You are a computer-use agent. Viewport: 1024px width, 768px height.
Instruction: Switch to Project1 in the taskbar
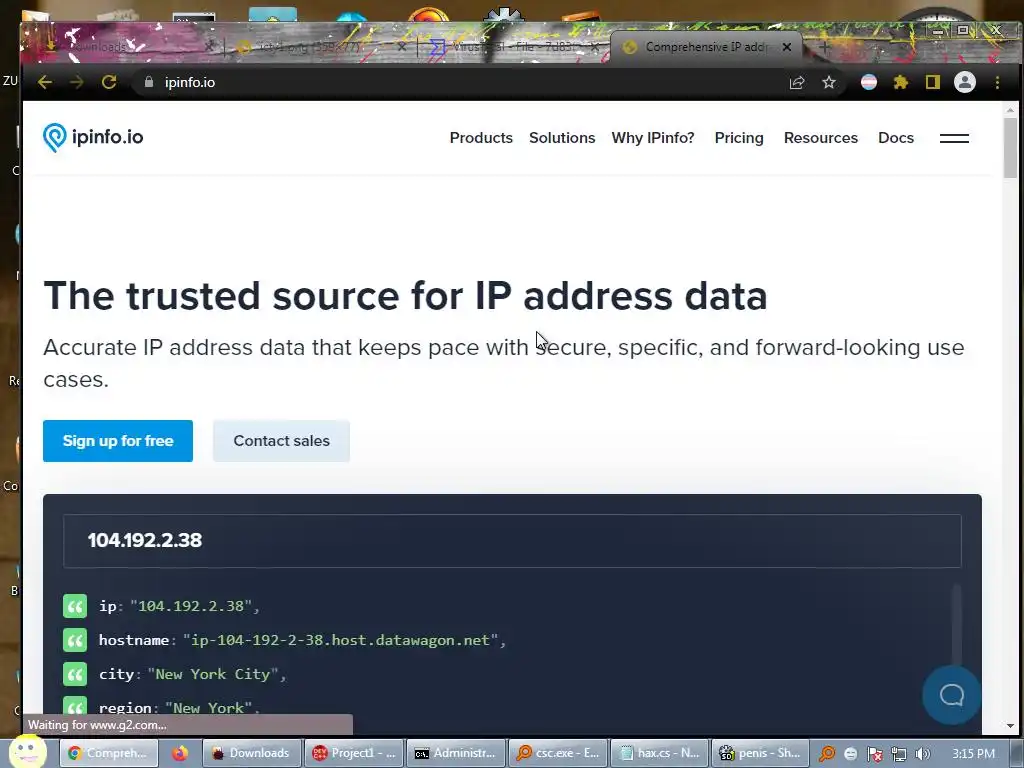(353, 753)
